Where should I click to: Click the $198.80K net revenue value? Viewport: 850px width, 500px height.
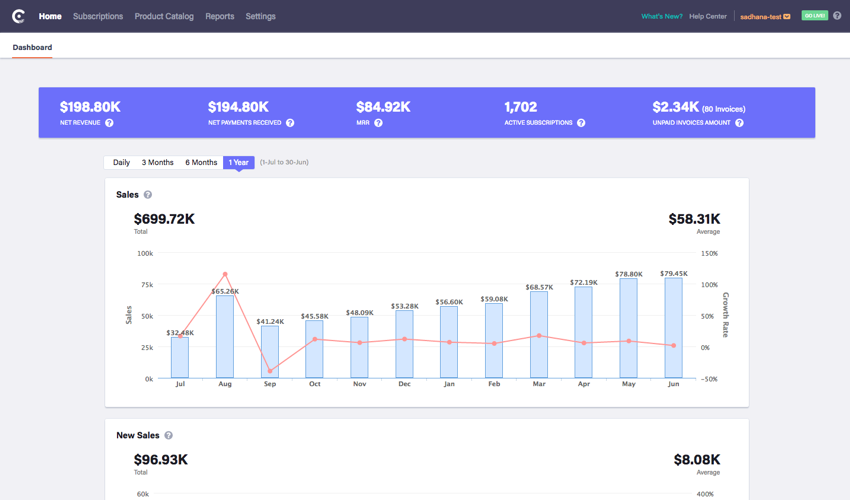(x=90, y=107)
